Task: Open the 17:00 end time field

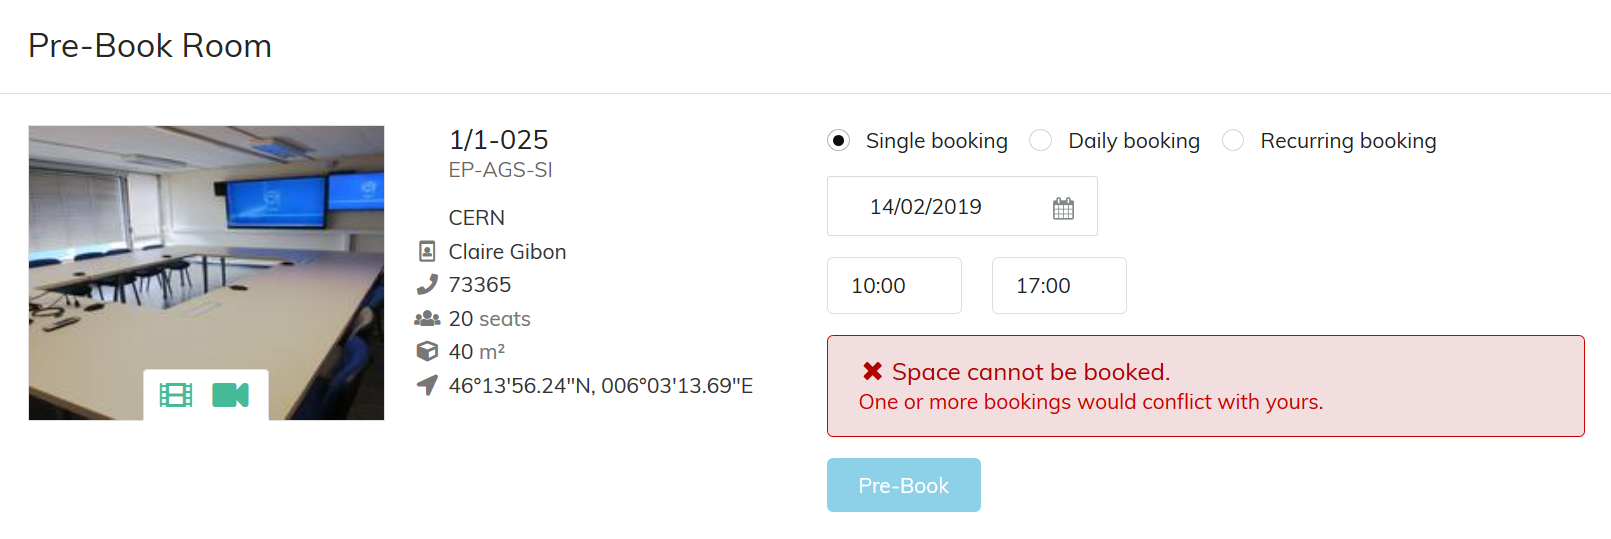Action: tap(1059, 285)
